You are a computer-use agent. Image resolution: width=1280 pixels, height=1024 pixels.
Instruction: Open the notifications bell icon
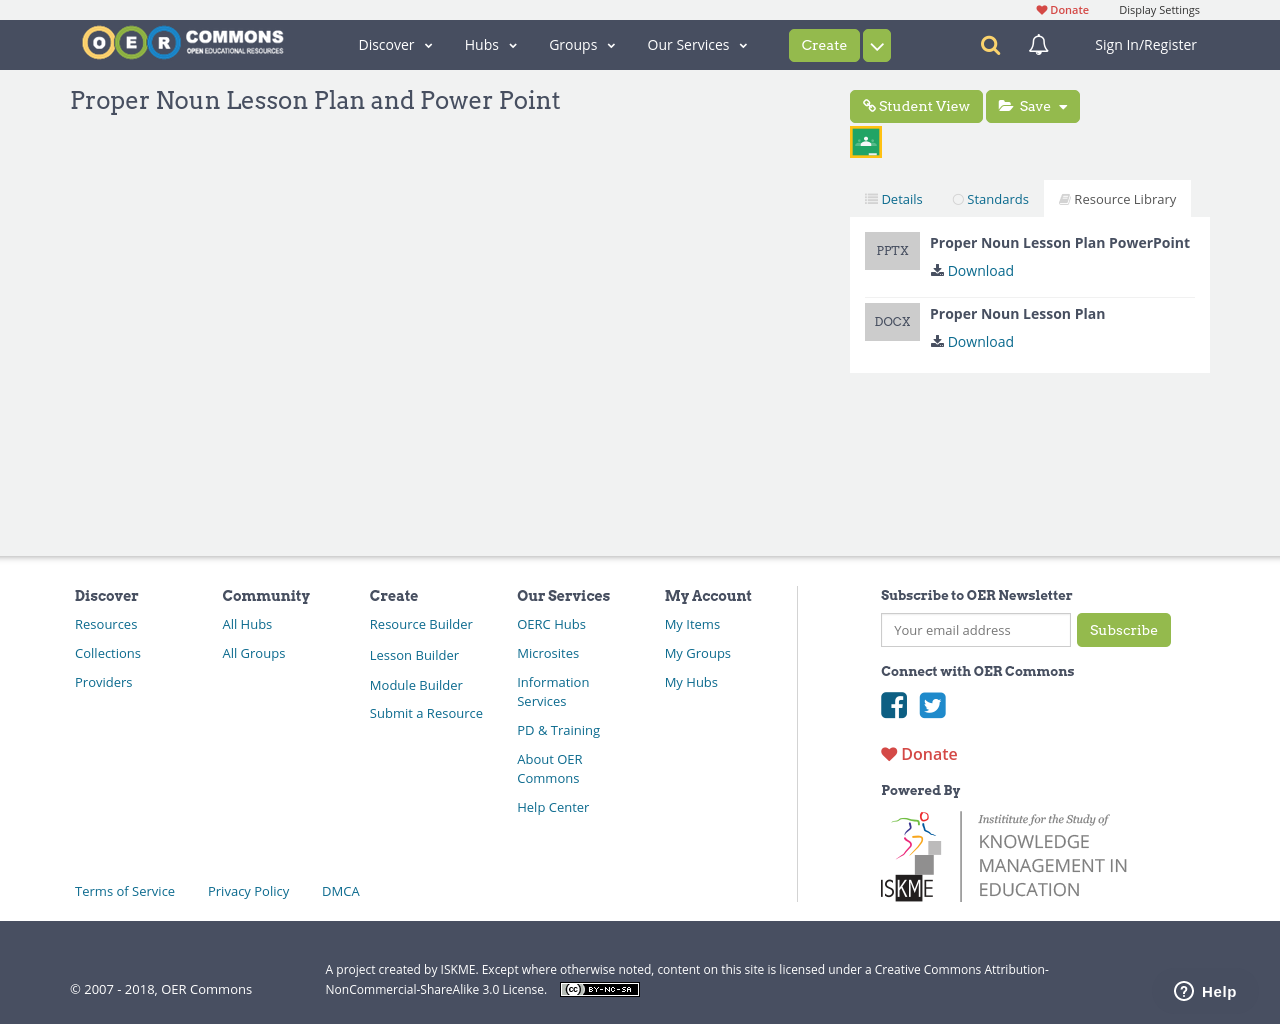point(1038,44)
